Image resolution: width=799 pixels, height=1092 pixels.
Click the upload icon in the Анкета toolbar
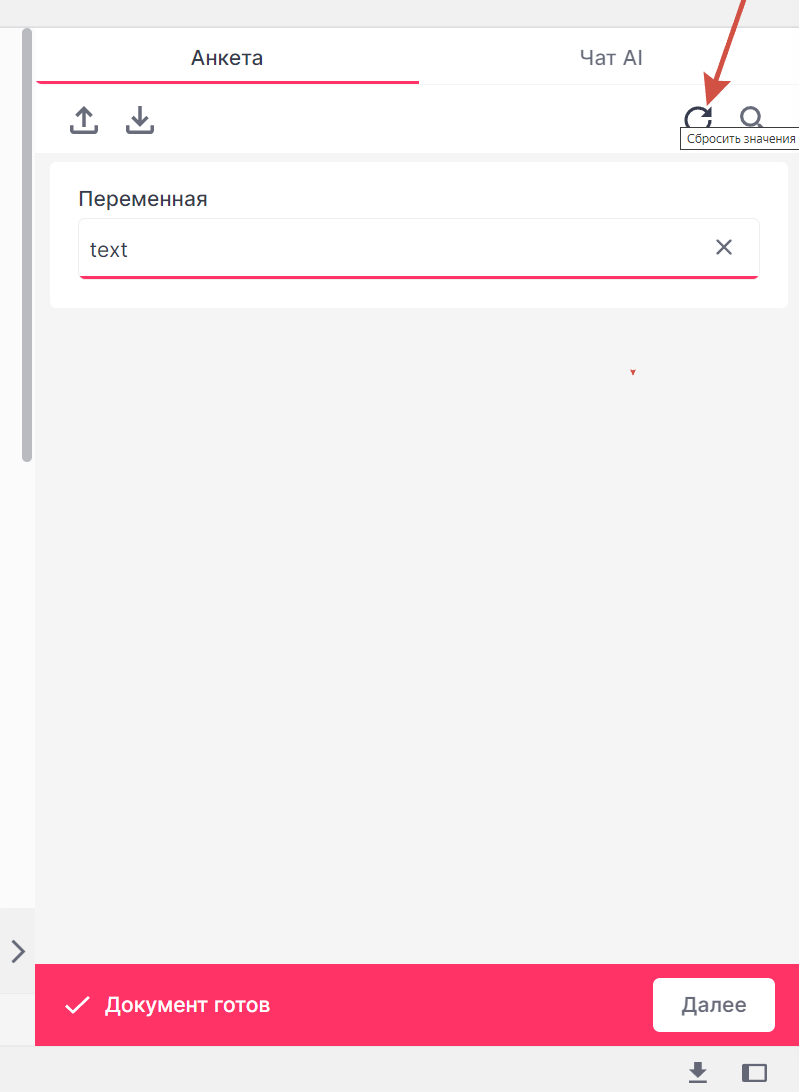[x=84, y=120]
